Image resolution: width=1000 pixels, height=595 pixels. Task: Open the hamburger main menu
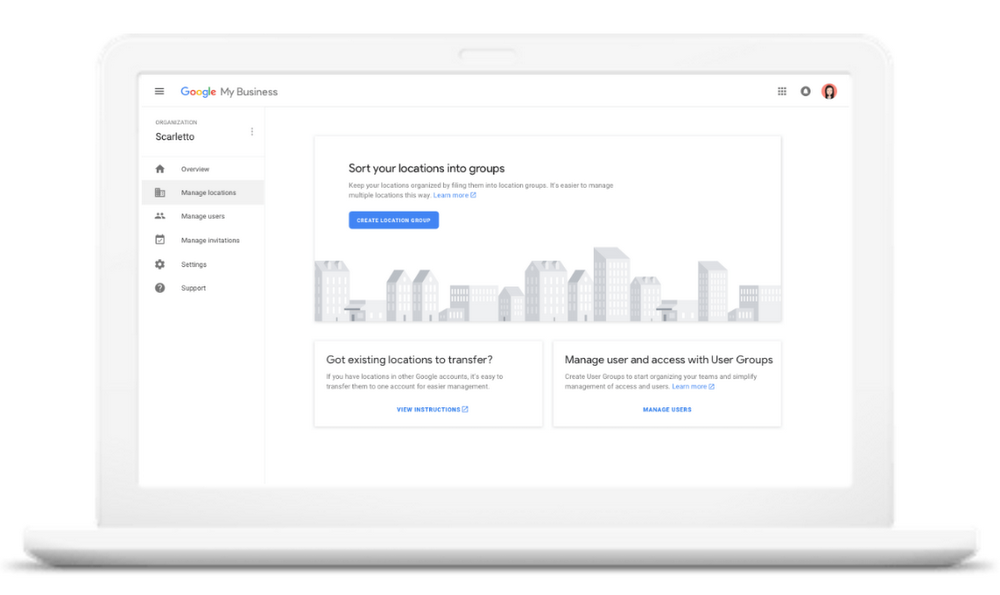tap(159, 92)
